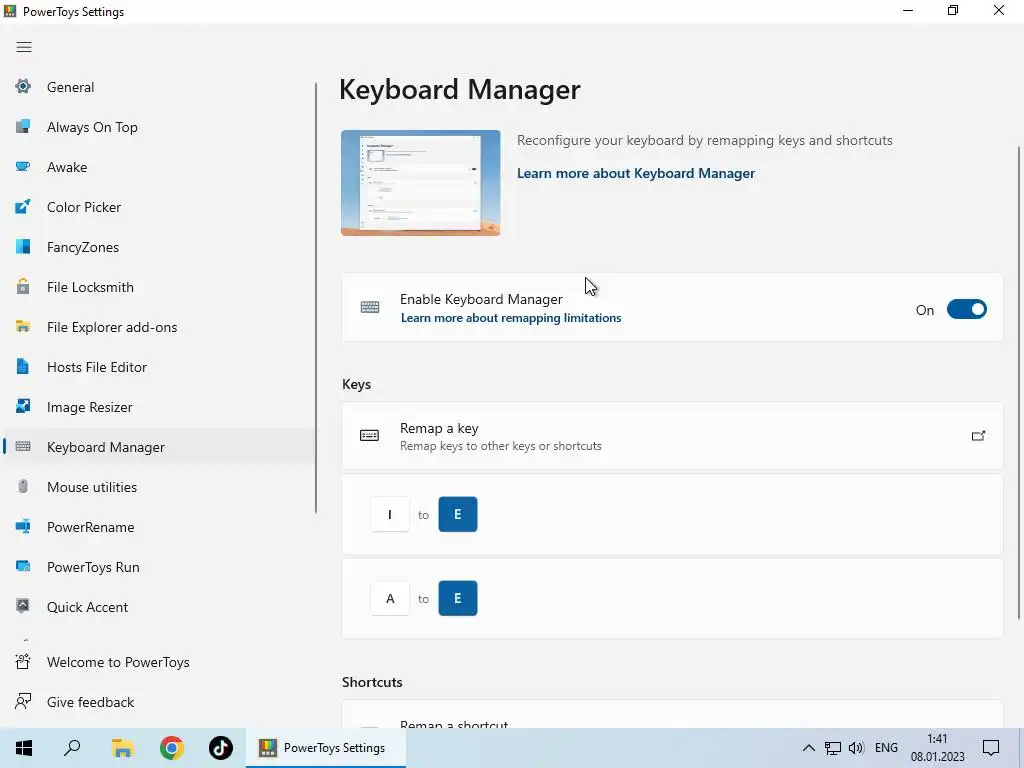Open the hamburger navigation menu

pos(24,47)
